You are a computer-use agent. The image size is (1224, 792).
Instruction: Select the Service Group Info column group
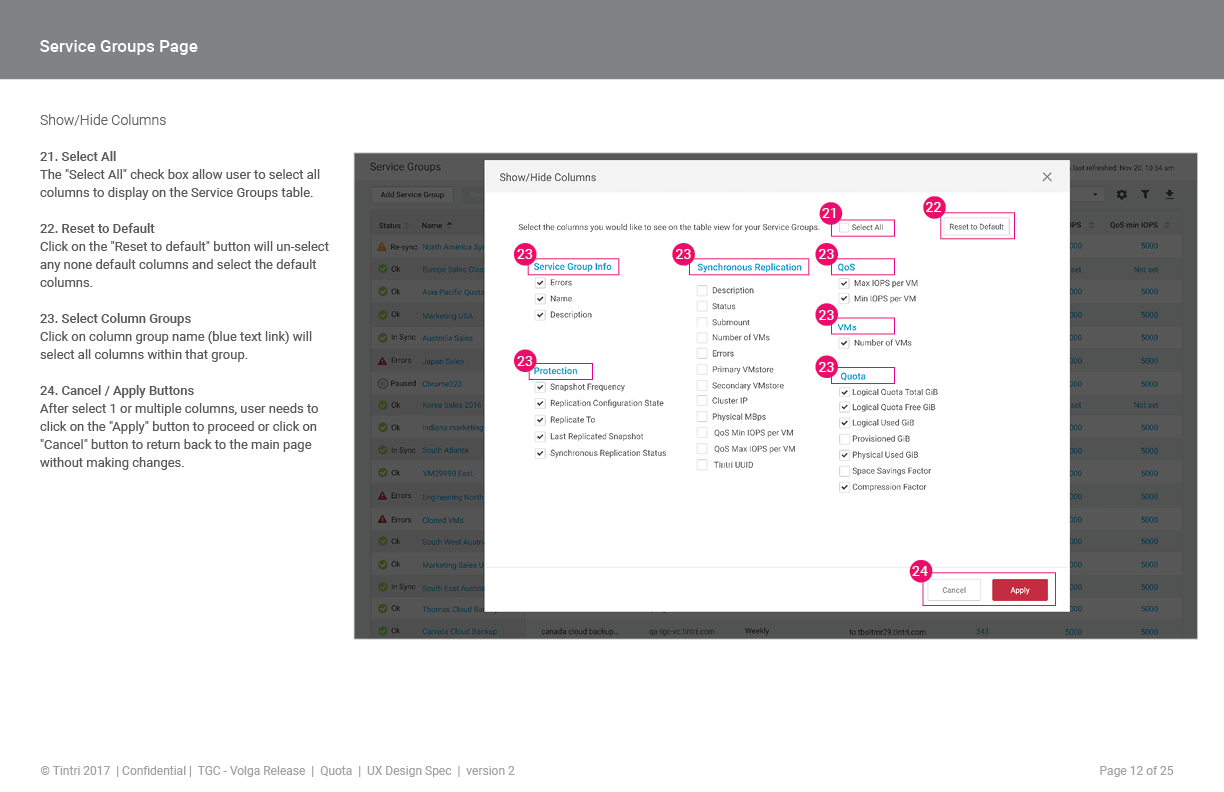573,267
